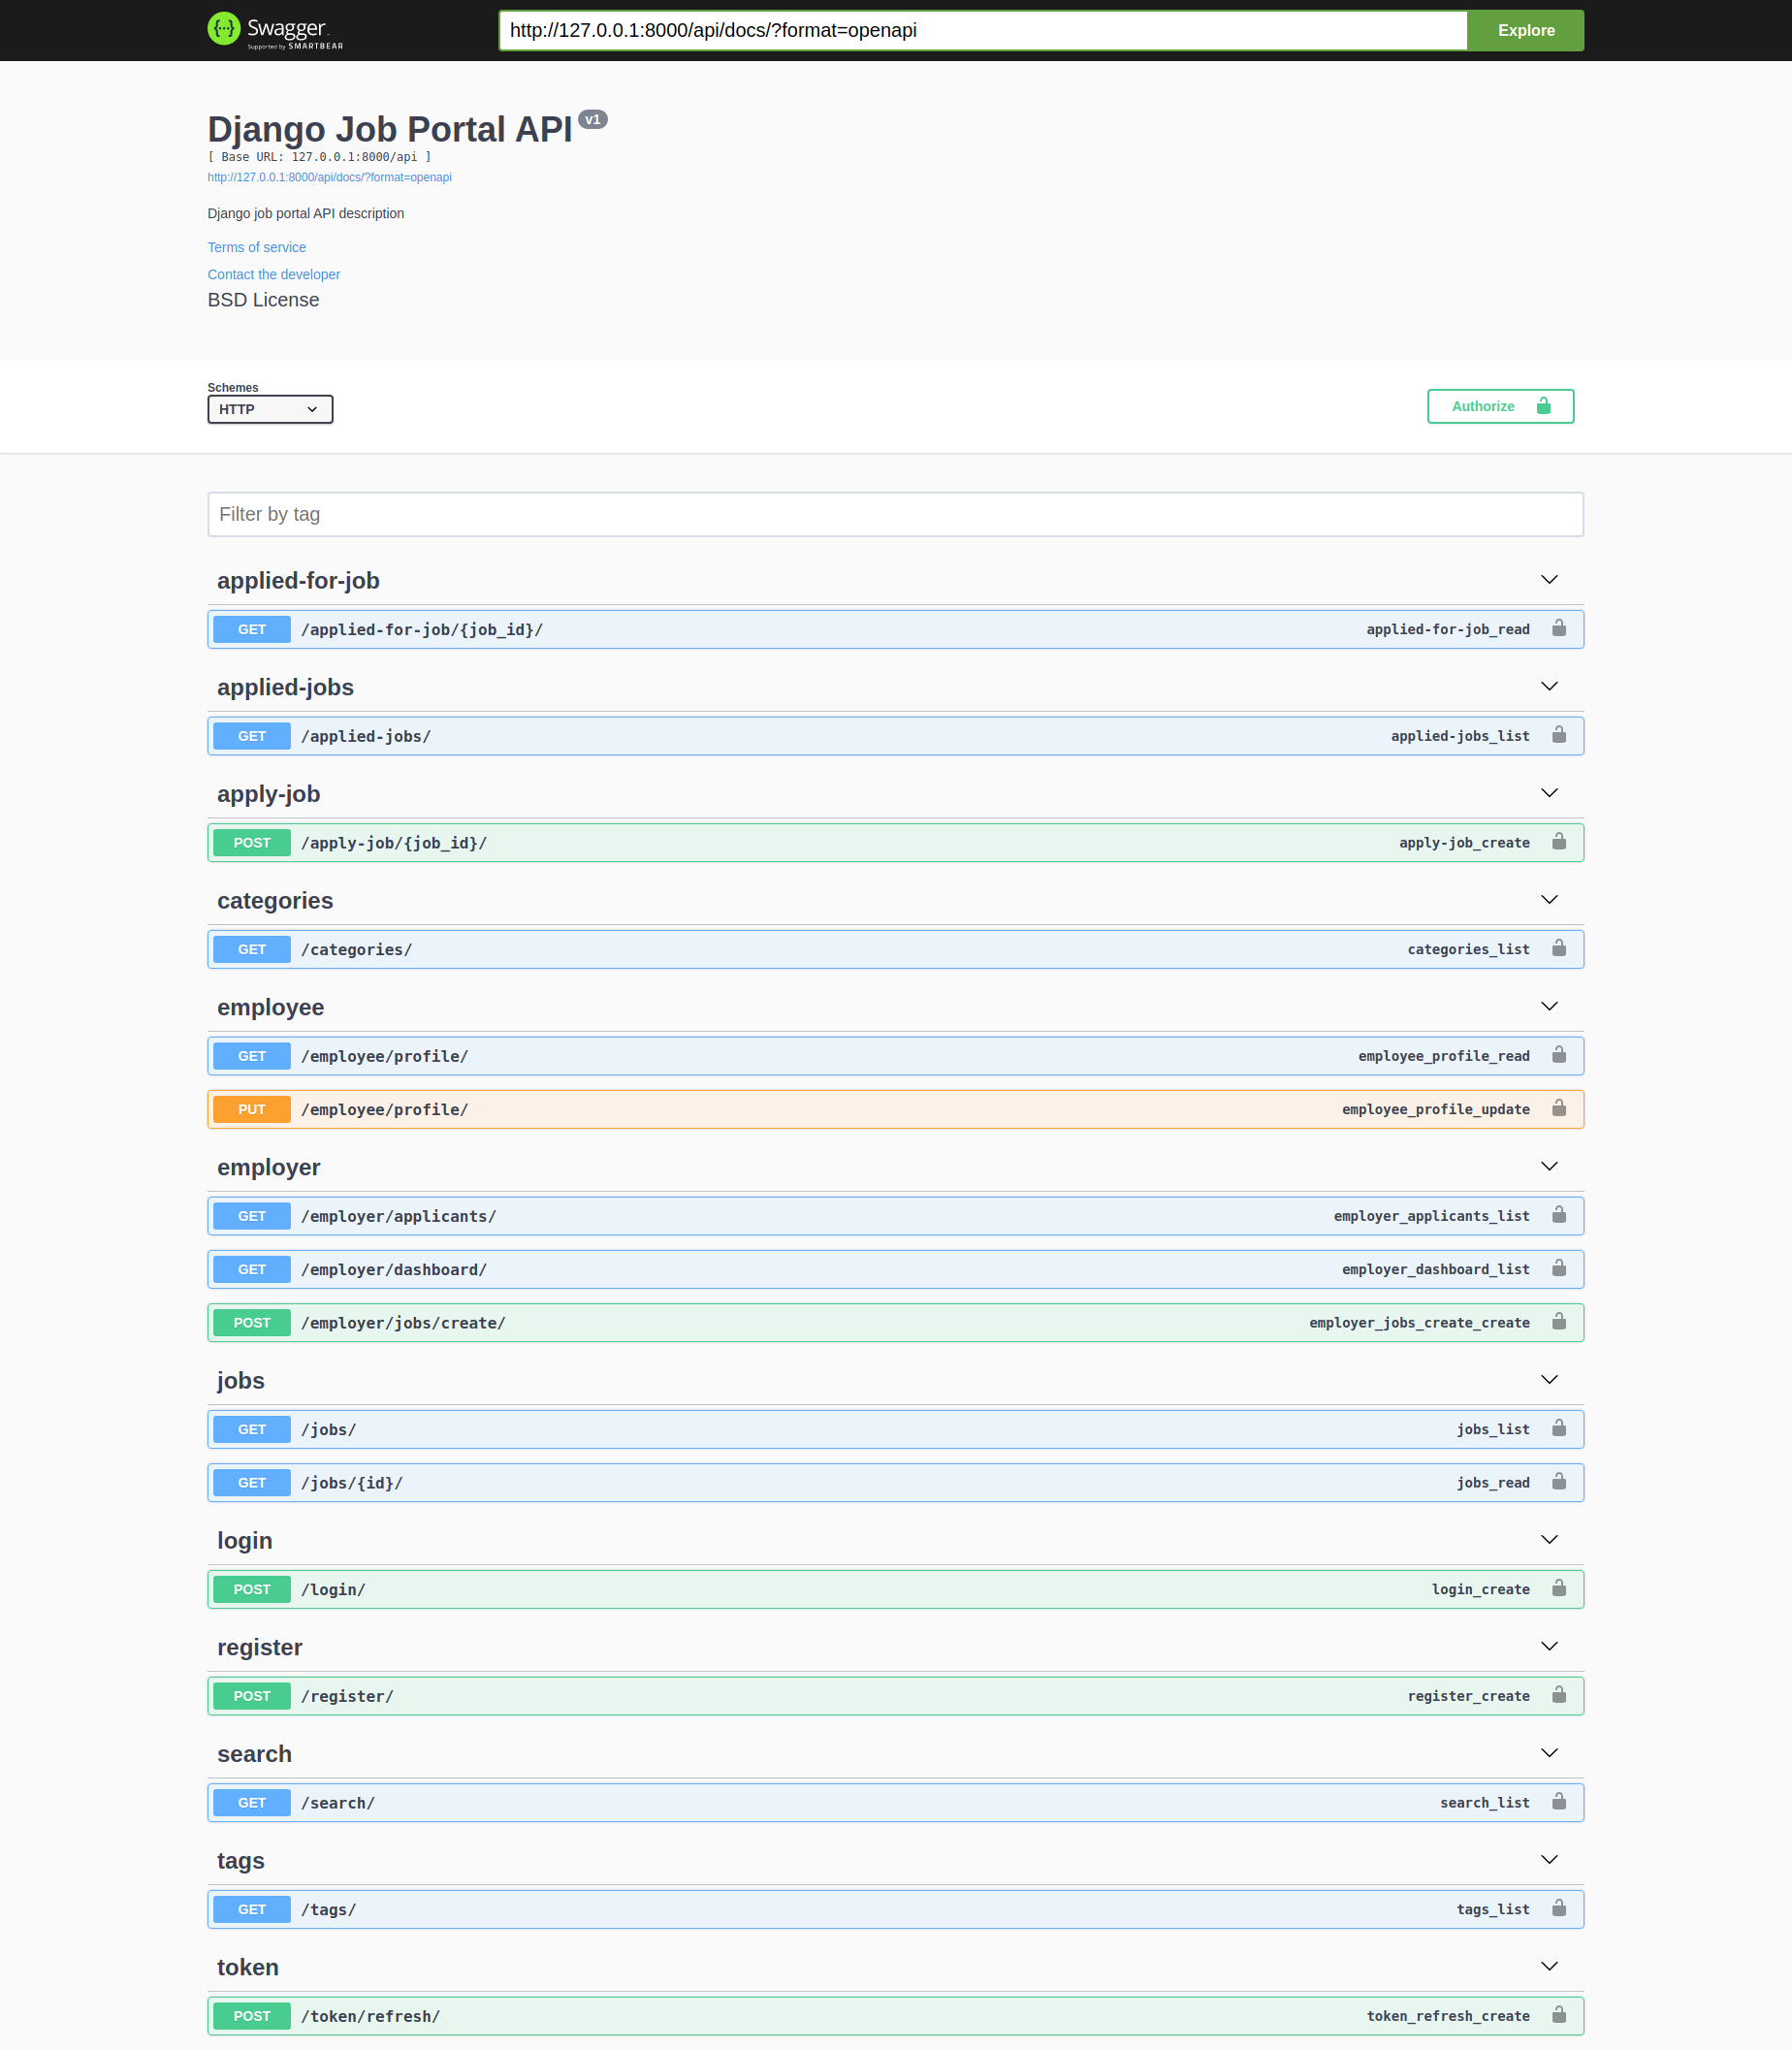Collapse the apply-job section chevron

coord(1549,793)
